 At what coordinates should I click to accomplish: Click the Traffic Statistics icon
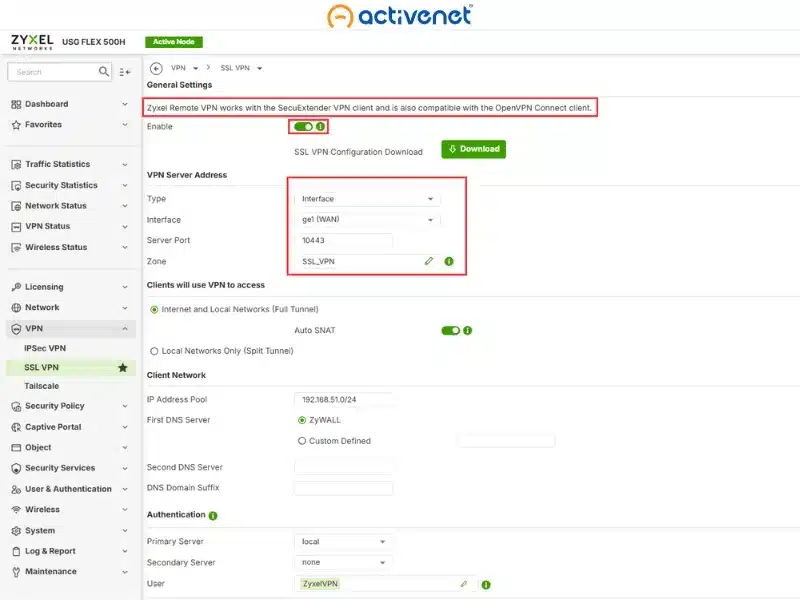[x=16, y=164]
